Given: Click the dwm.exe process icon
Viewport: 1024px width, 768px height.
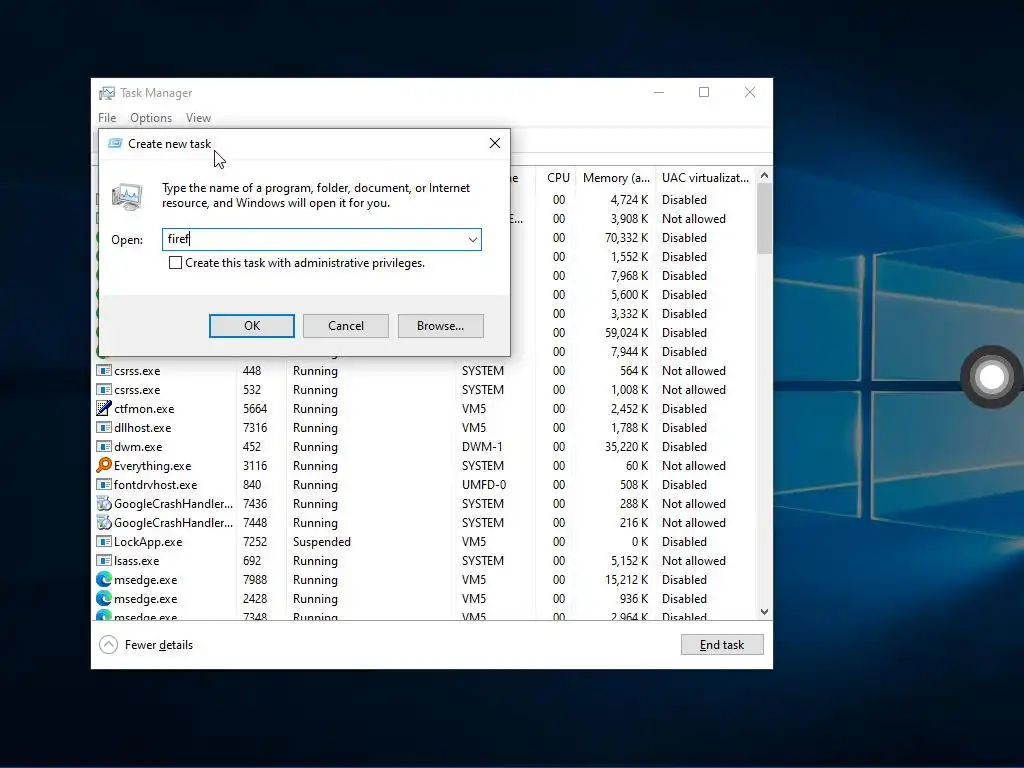Looking at the screenshot, I should (x=104, y=447).
